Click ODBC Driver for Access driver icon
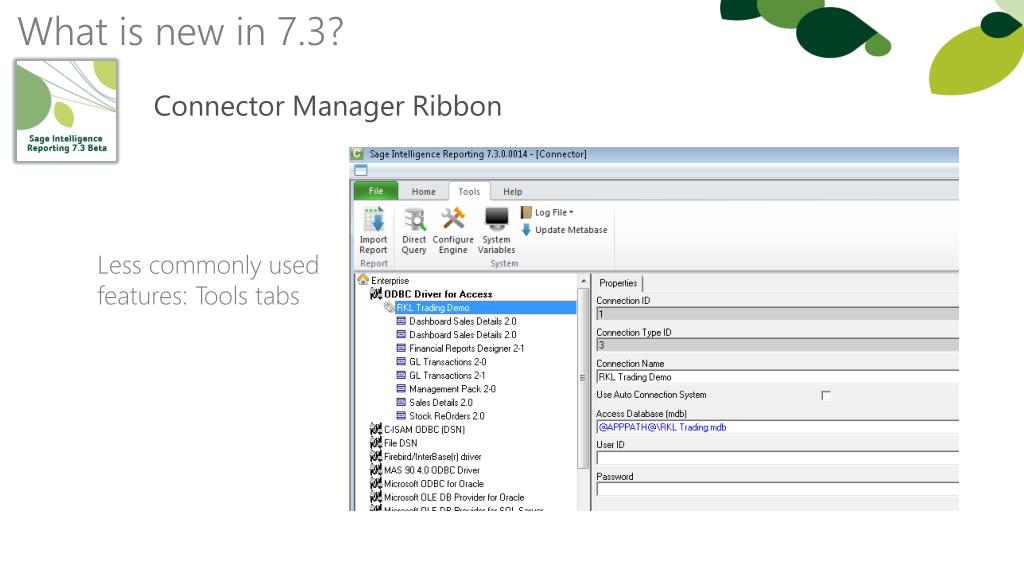The image size is (1024, 576). pos(376,294)
